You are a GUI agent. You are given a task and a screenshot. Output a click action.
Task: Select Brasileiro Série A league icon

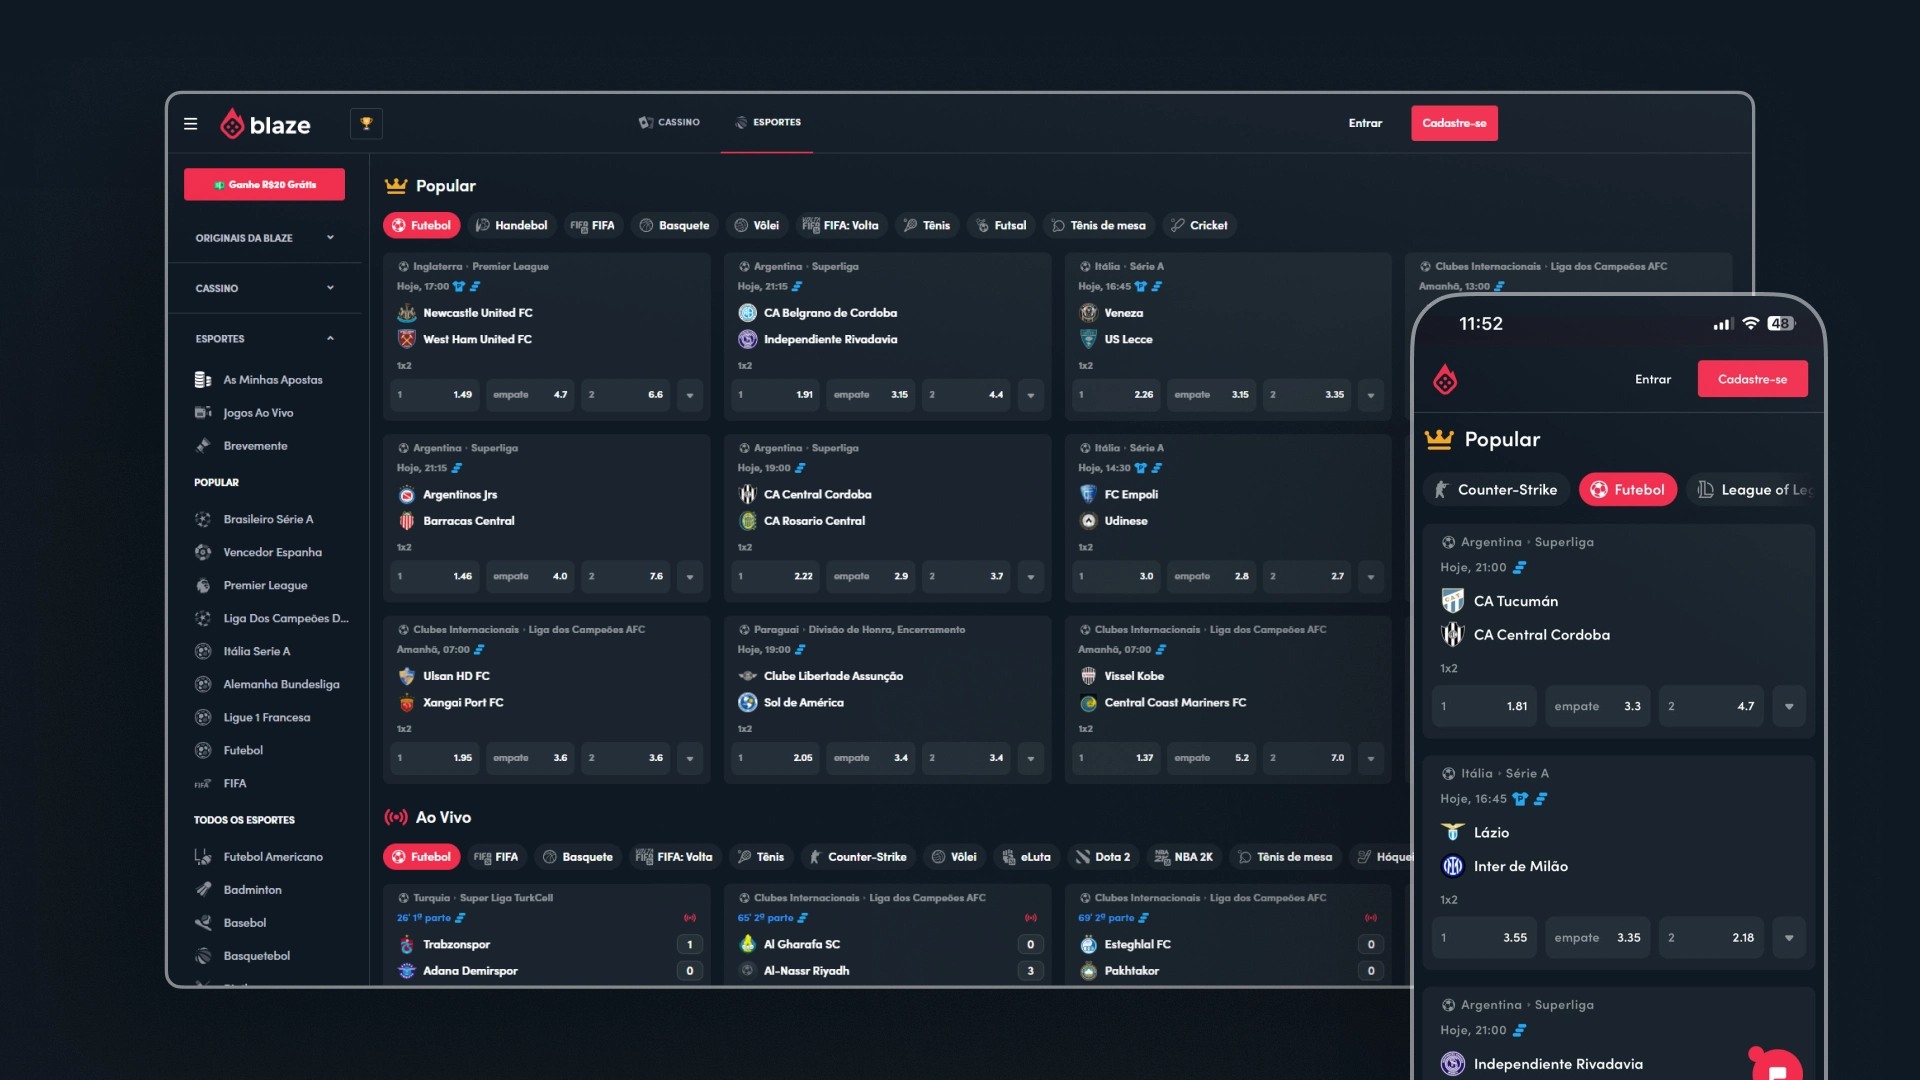203,519
